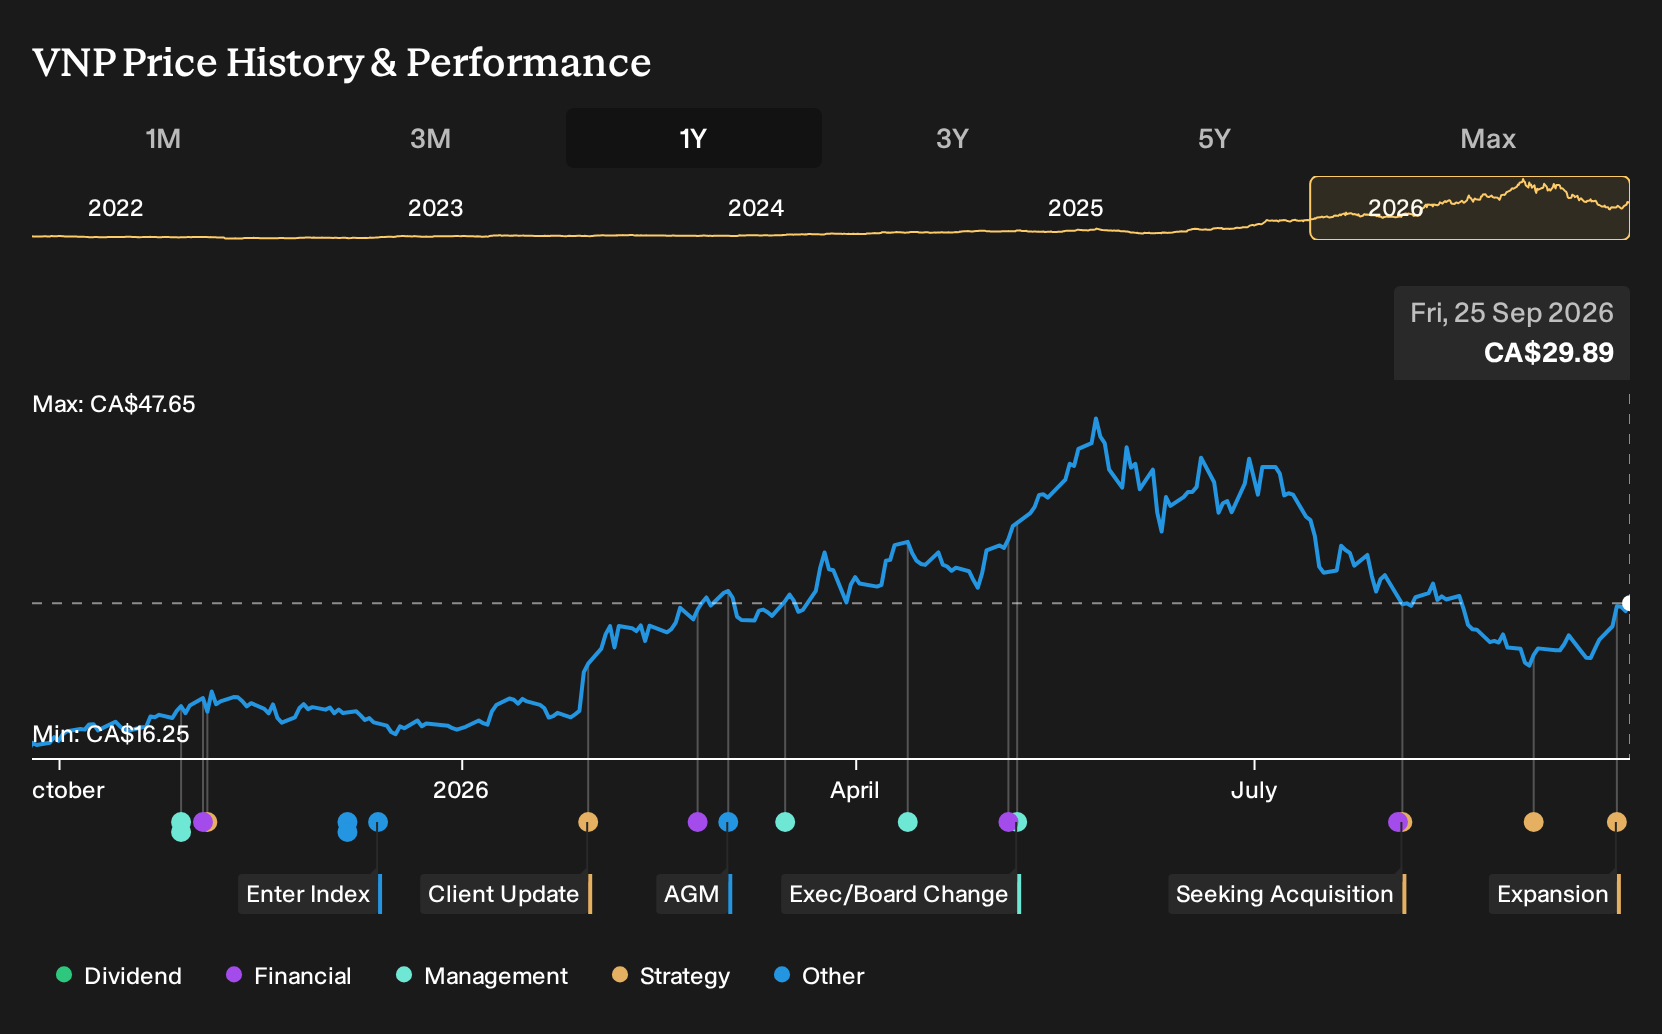This screenshot has height=1034, width=1662.
Task: Click the orange dot between Seeking Acquisition and Expansion
Action: click(1533, 822)
